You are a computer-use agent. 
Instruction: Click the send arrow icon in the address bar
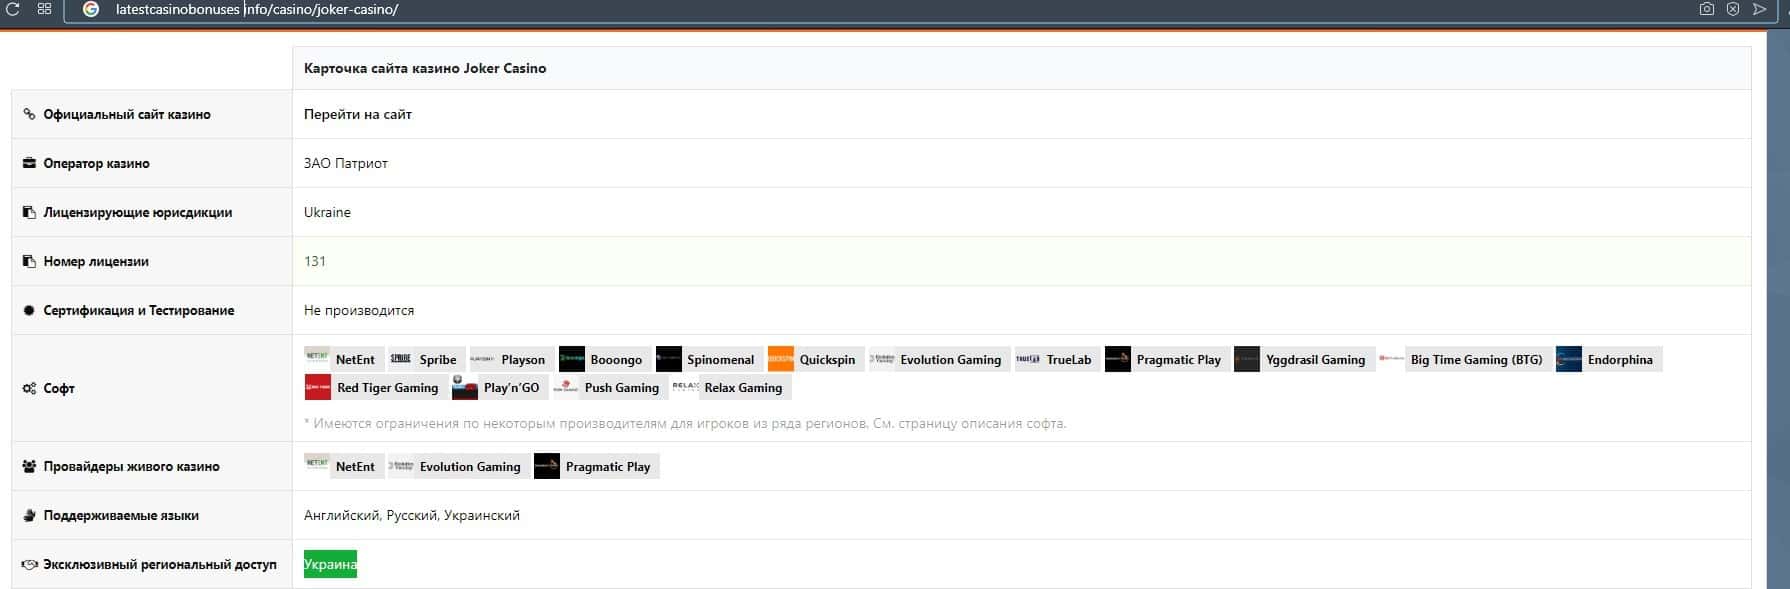[x=1760, y=9]
